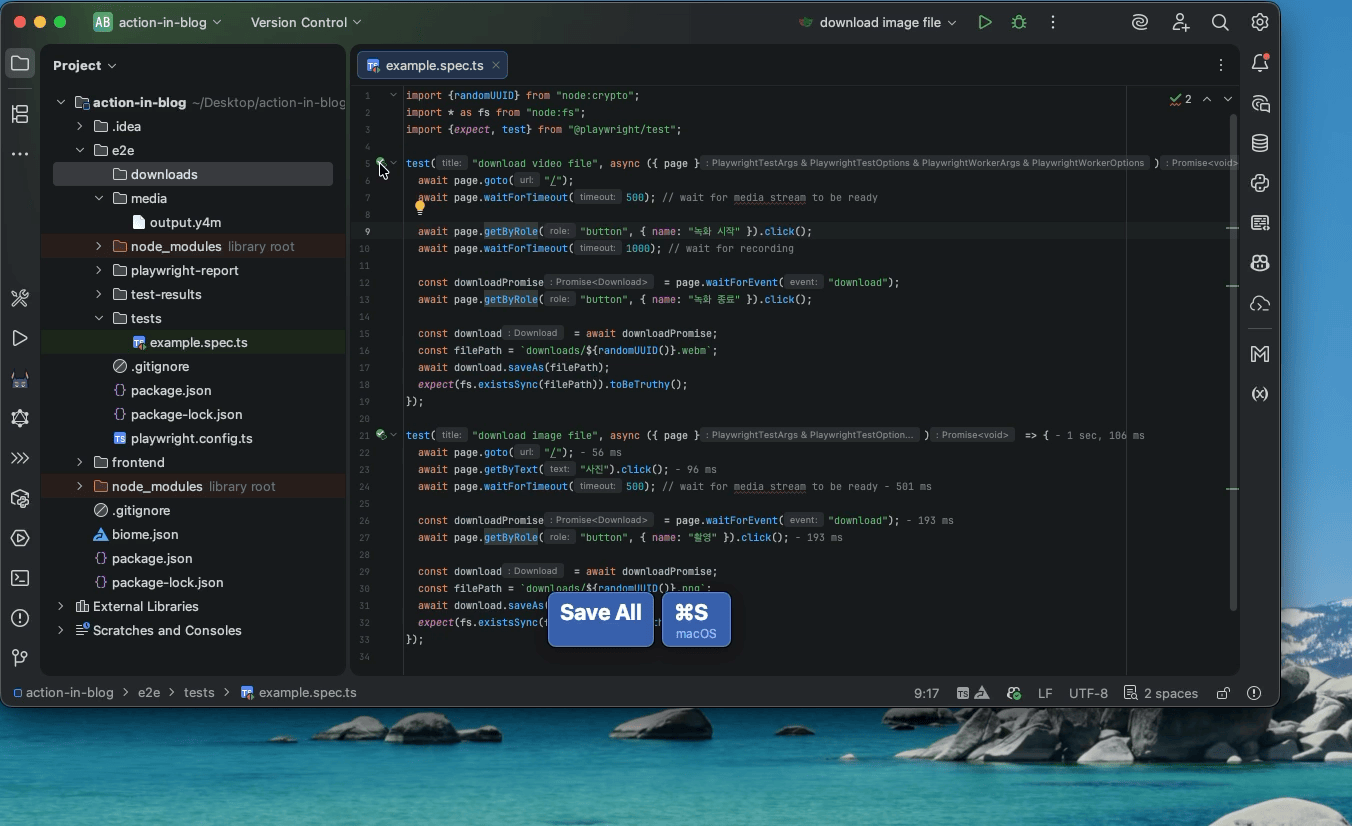Image resolution: width=1352 pixels, height=826 pixels.
Task: Click the UTF-8 encoding selector
Action: click(x=1088, y=693)
